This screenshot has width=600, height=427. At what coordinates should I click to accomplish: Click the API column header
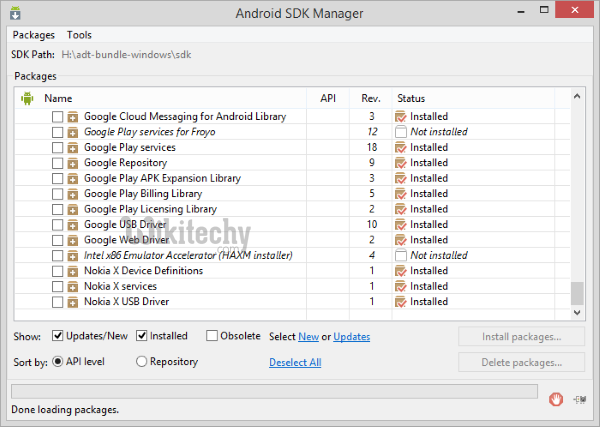coord(328,98)
